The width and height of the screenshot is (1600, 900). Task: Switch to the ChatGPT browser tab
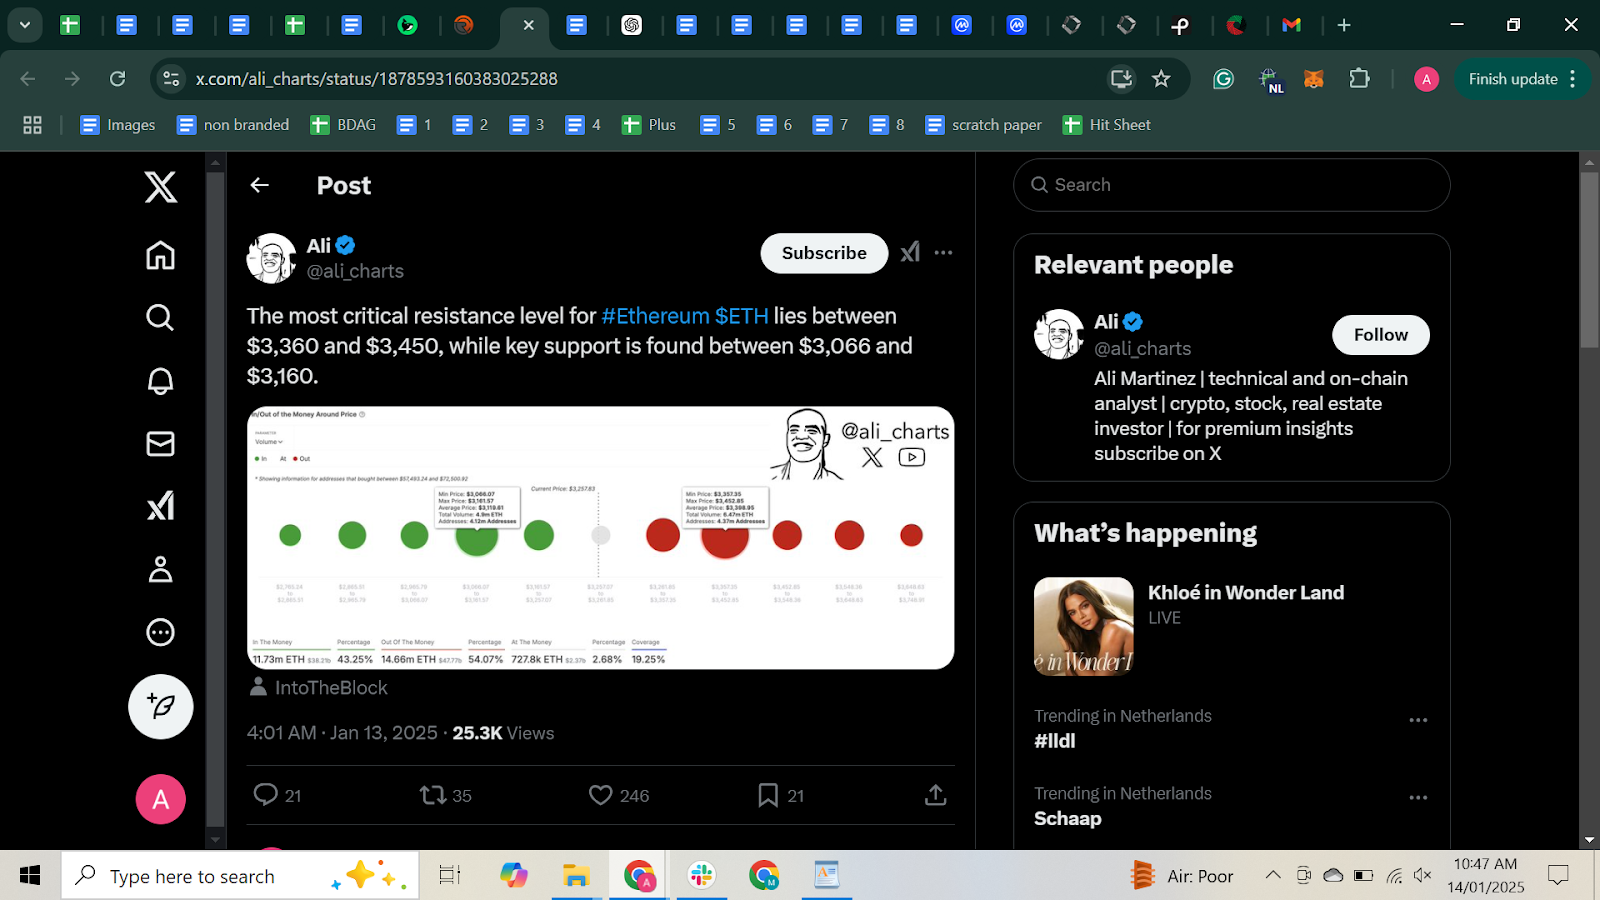coord(632,25)
